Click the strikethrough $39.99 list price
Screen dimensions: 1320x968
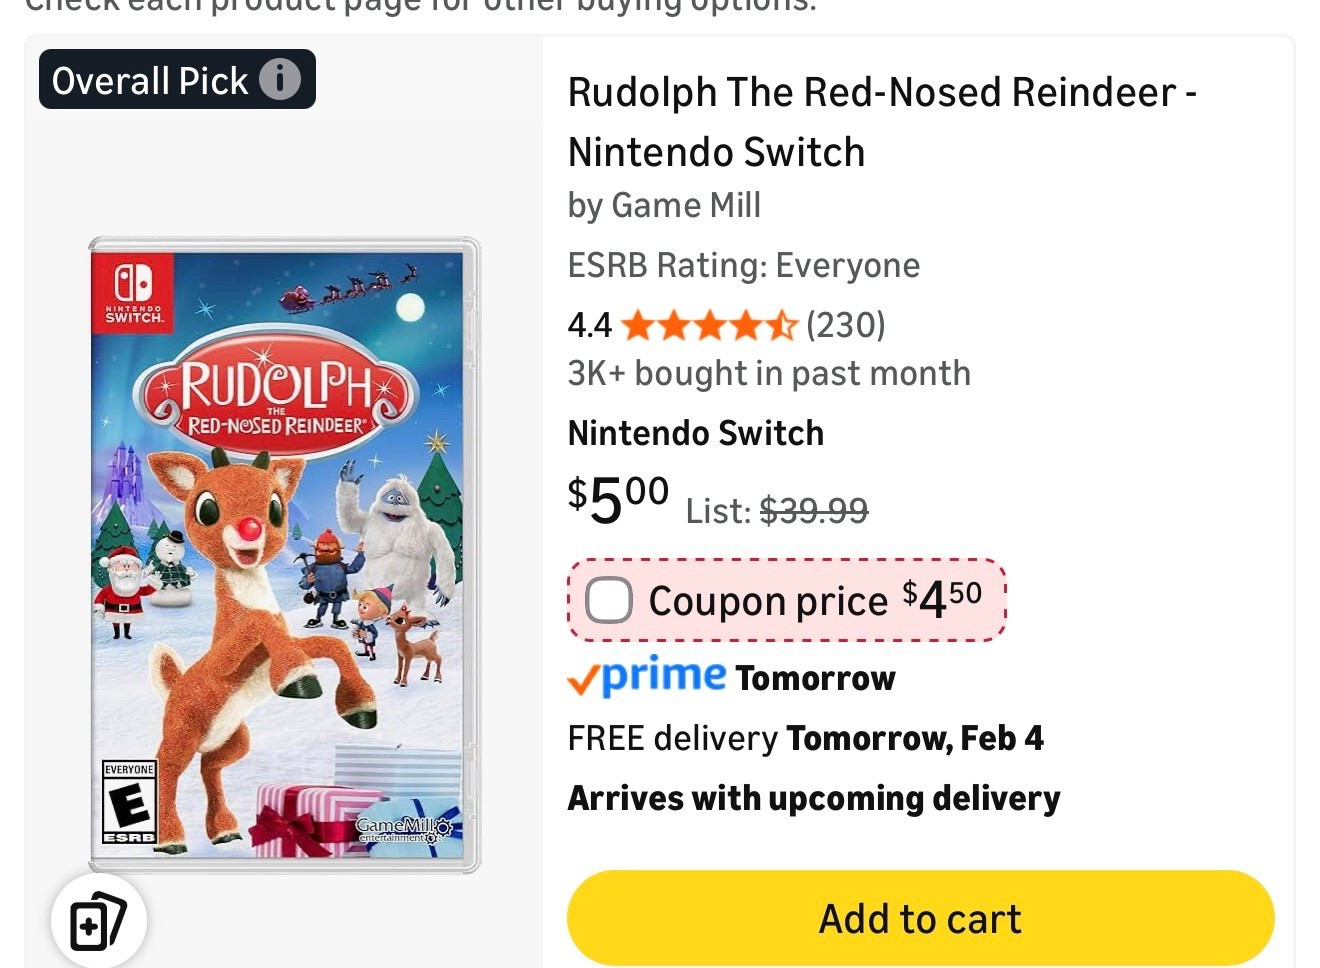click(814, 511)
